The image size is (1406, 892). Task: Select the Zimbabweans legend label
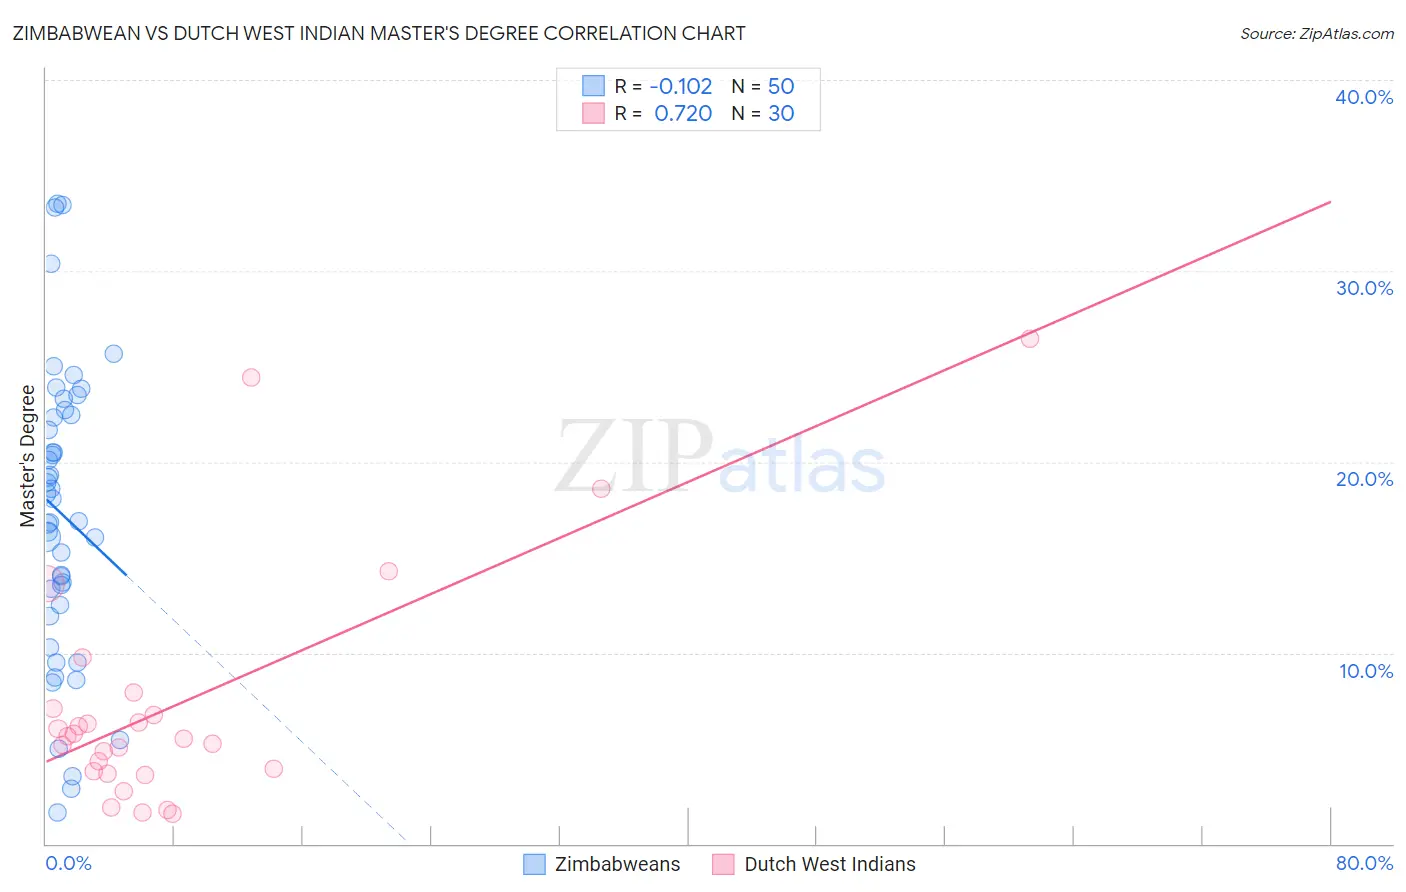pos(618,864)
